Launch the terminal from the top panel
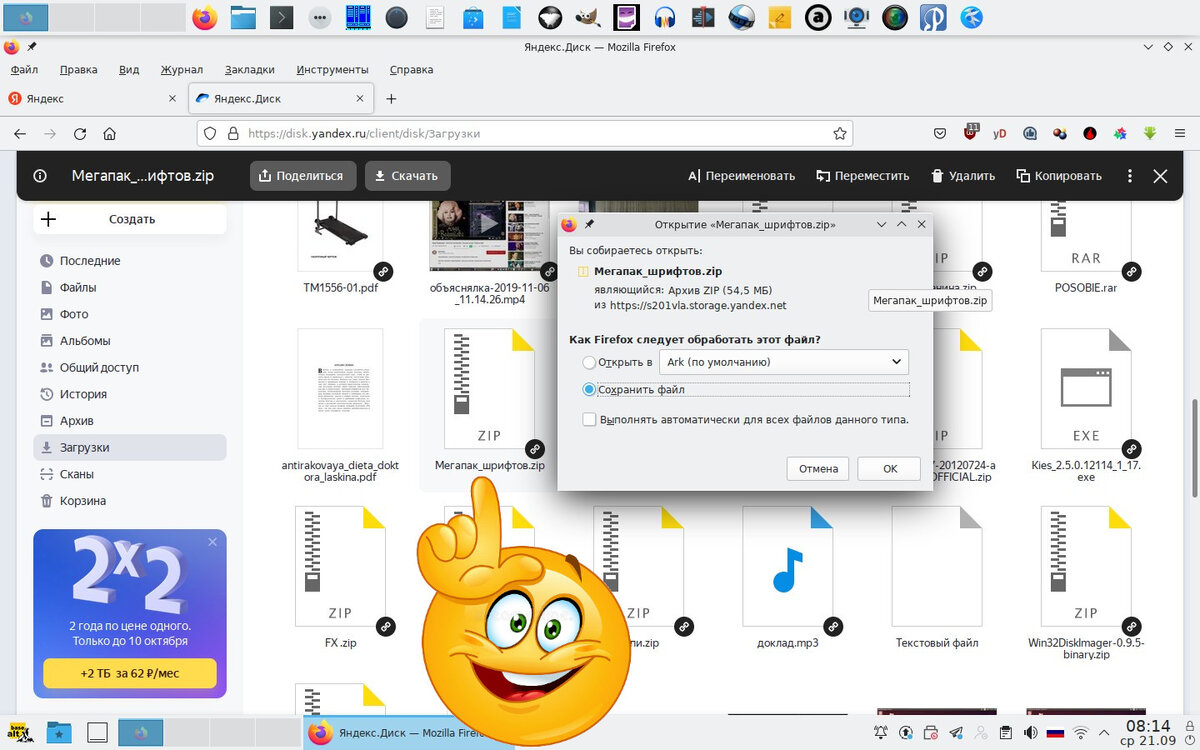The height and width of the screenshot is (750, 1200). coord(282,17)
